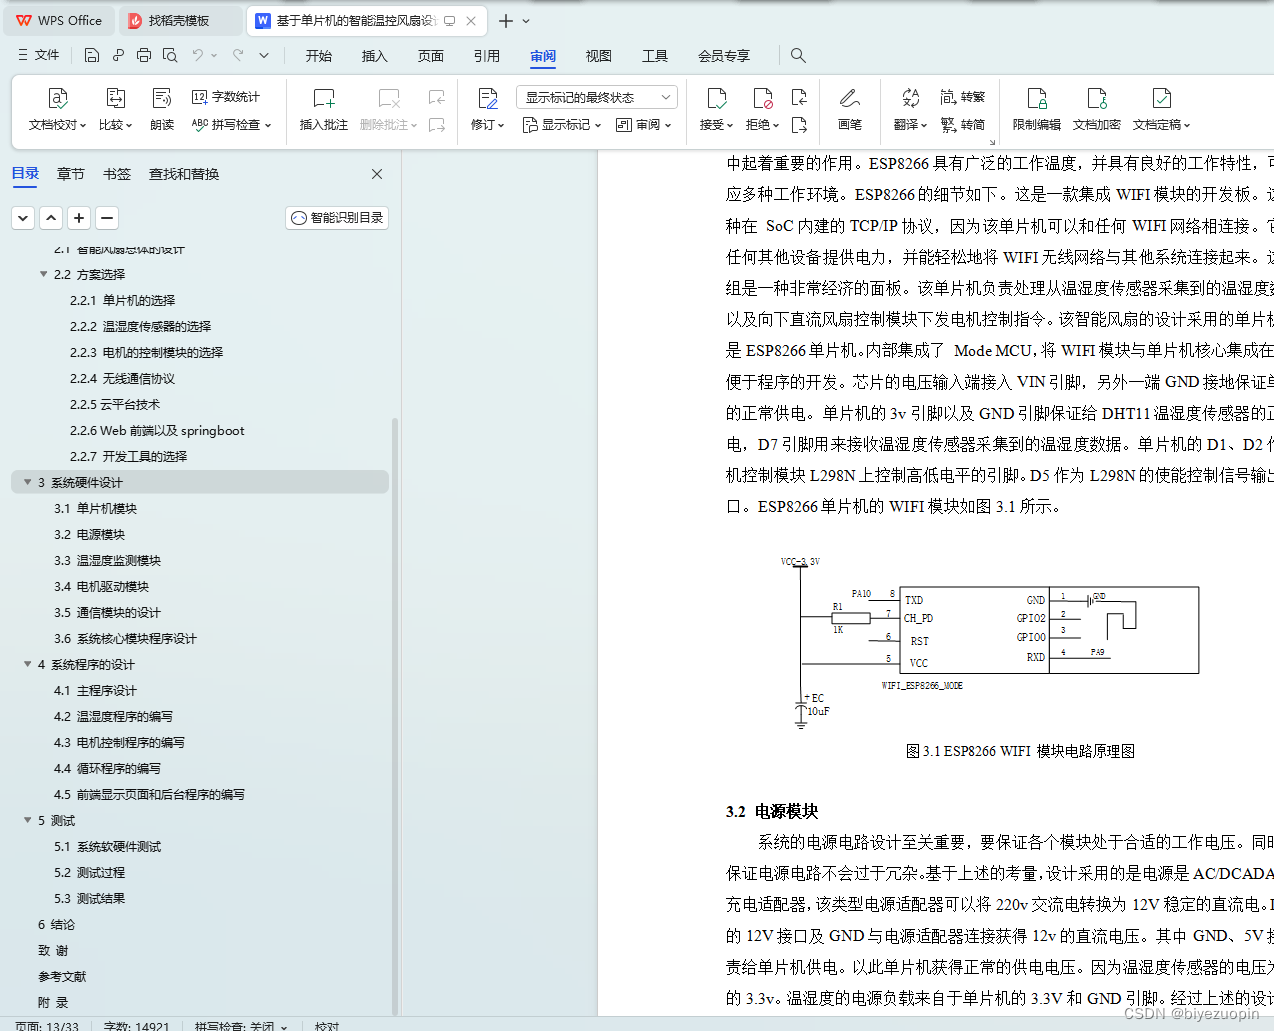
Task: Switch to the 页面 ribbon tab
Action: coord(431,56)
